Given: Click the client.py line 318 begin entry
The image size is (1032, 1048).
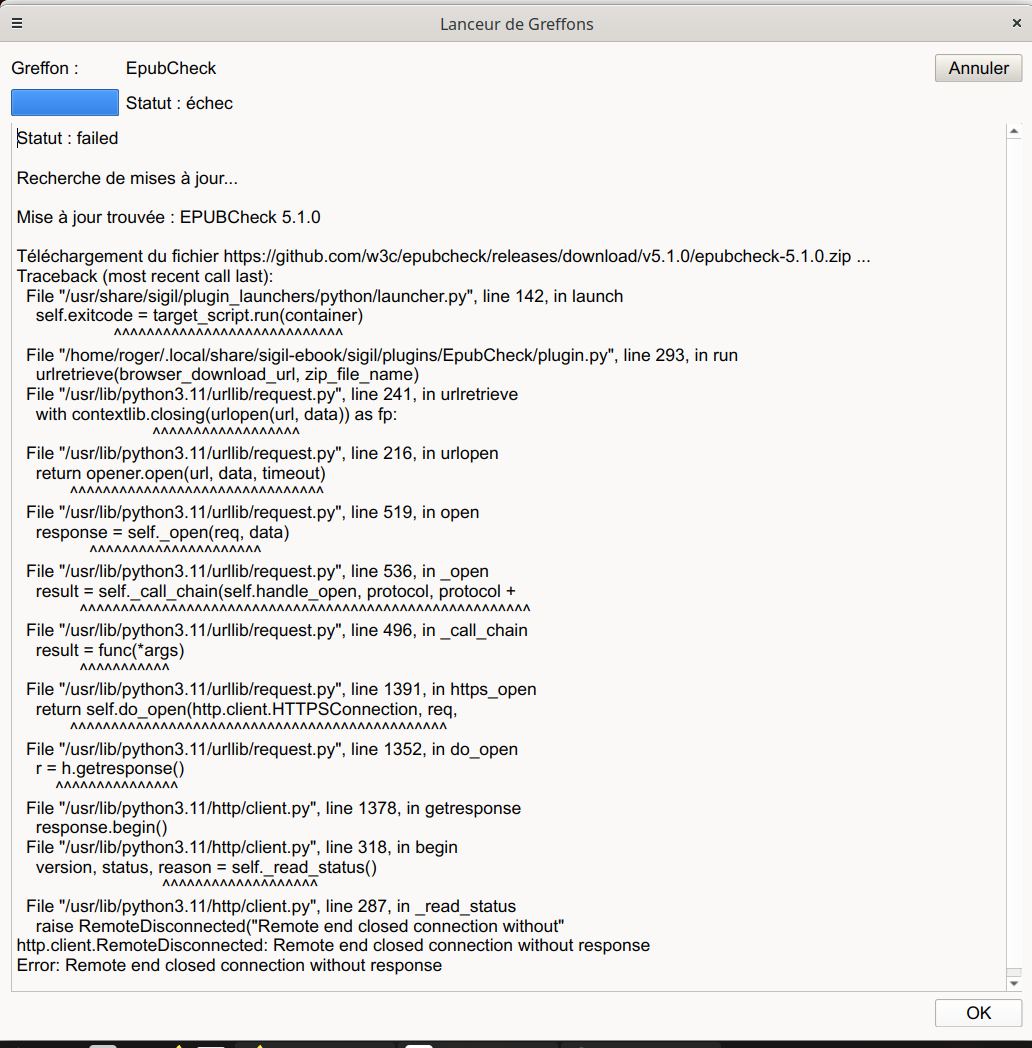Looking at the screenshot, I should 242,847.
